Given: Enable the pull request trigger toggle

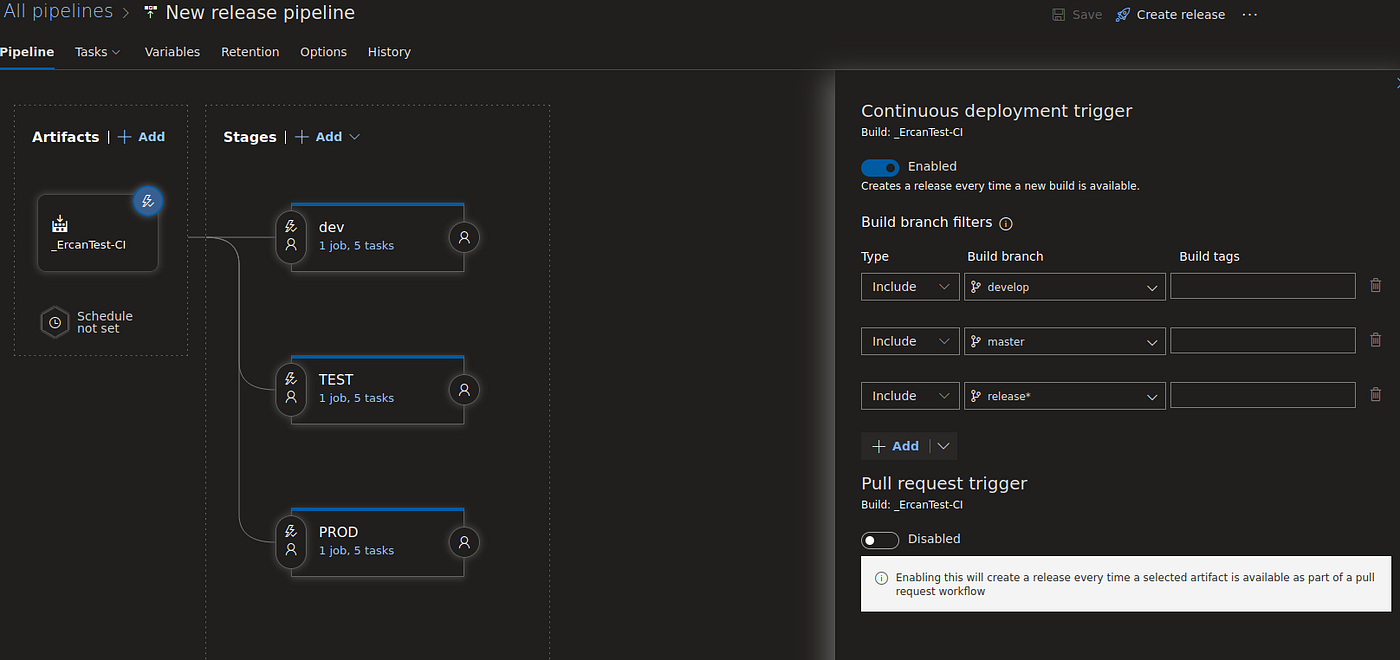Looking at the screenshot, I should pos(880,540).
